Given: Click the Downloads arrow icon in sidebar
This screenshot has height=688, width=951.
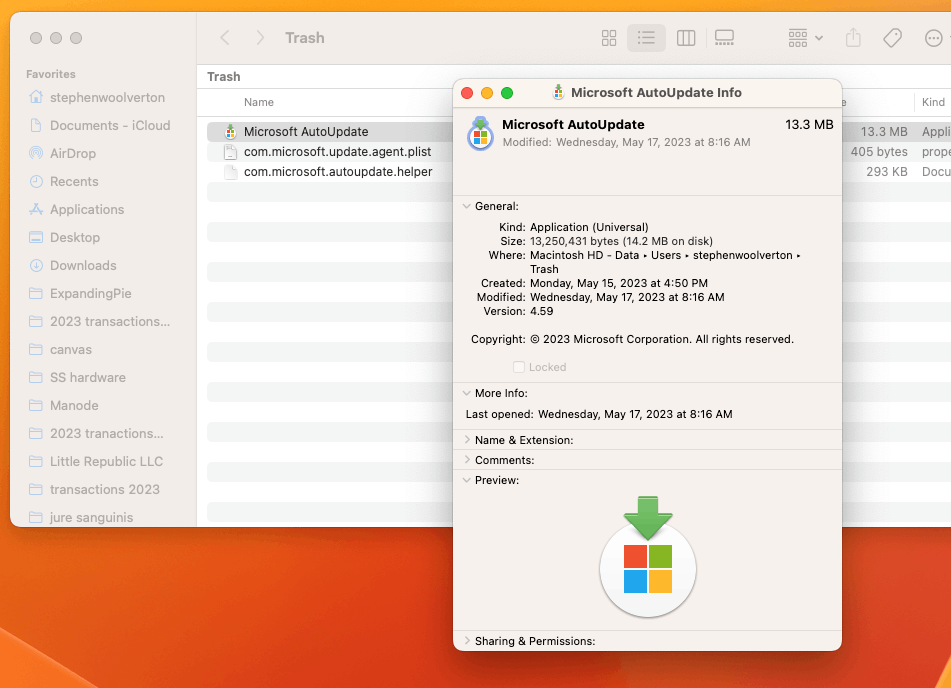Looking at the screenshot, I should click(36, 265).
